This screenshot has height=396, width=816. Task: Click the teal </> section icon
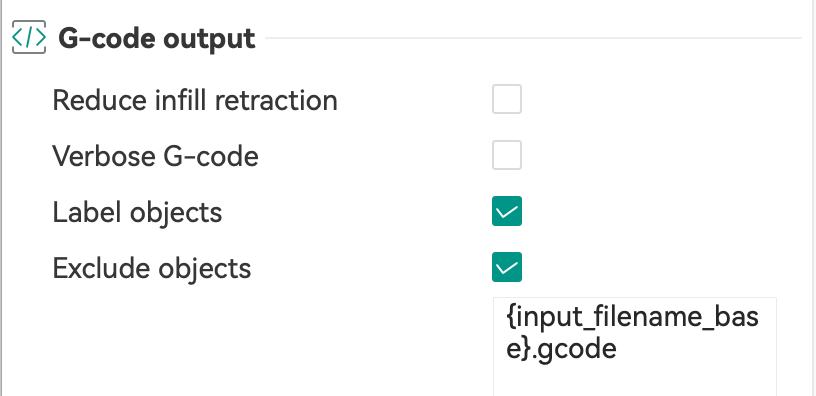tap(29, 37)
